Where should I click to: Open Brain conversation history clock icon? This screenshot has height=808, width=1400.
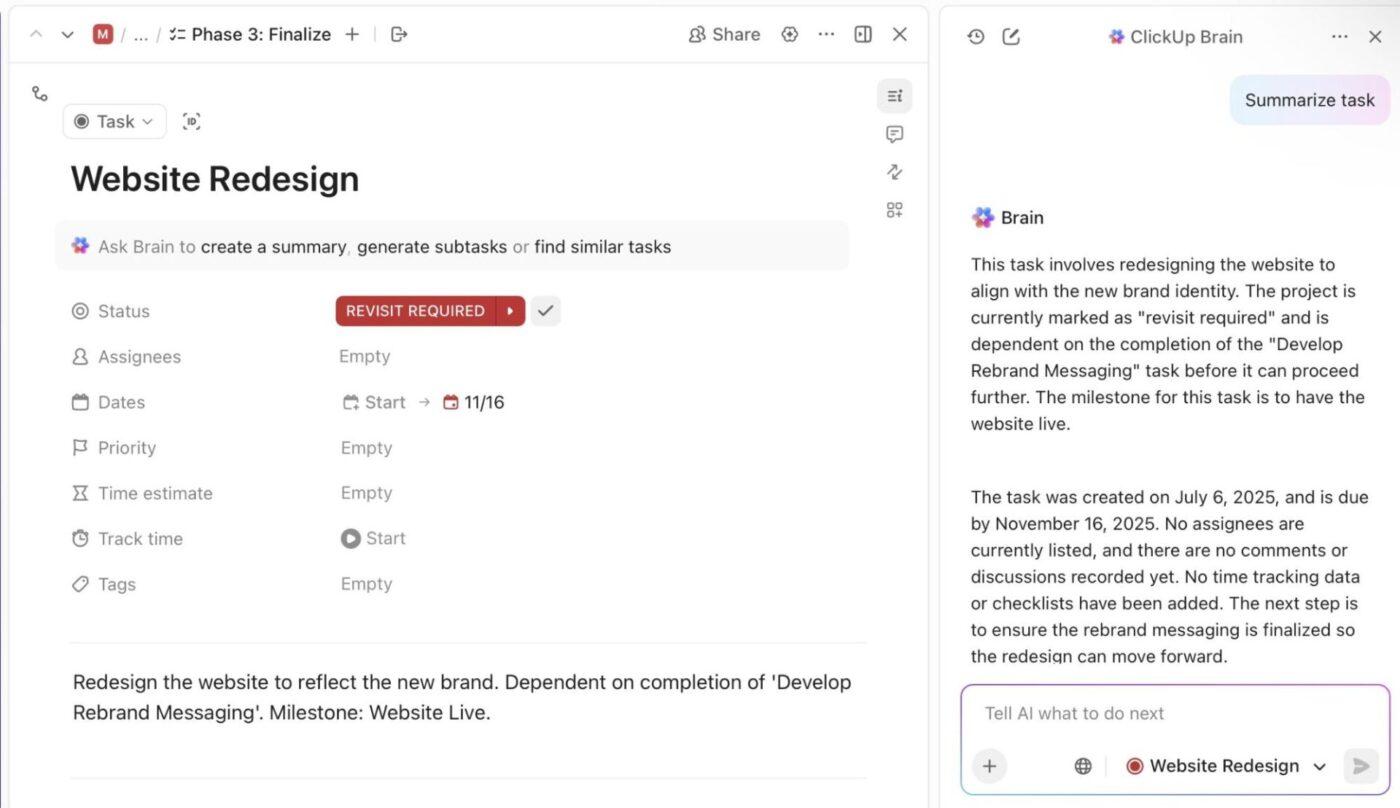pos(975,36)
